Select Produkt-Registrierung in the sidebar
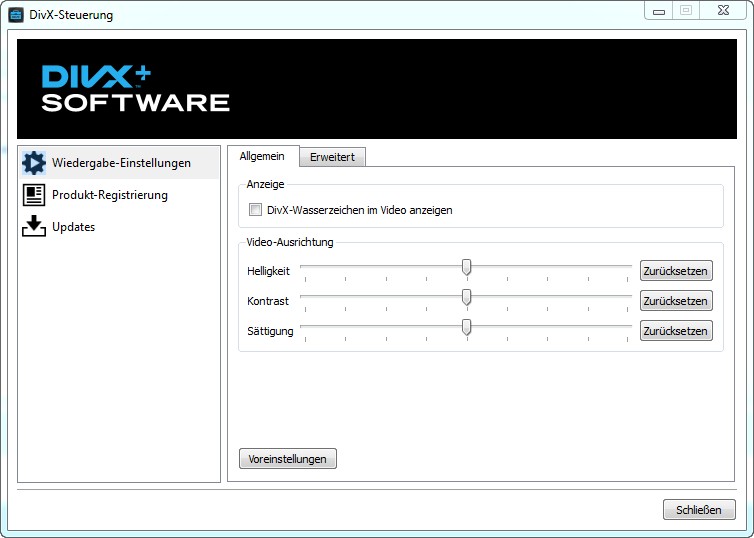The width and height of the screenshot is (754, 538). coord(119,195)
